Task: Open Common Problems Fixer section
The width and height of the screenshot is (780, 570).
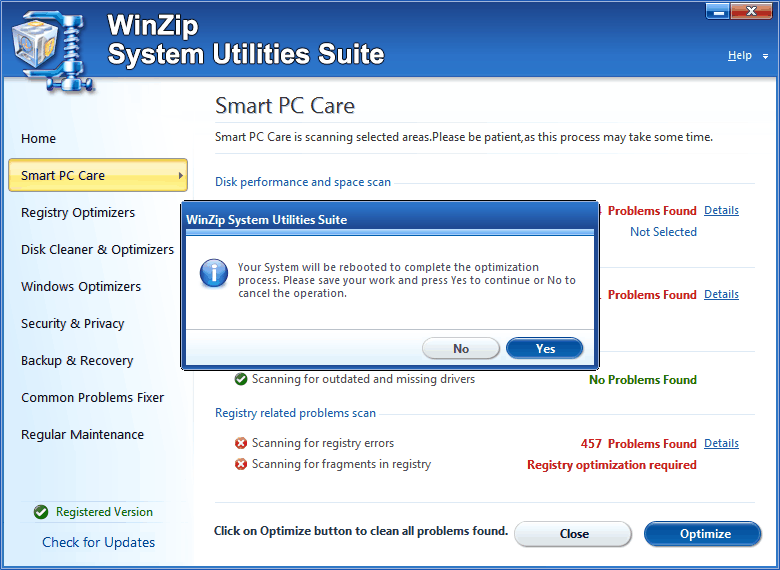Action: [93, 397]
